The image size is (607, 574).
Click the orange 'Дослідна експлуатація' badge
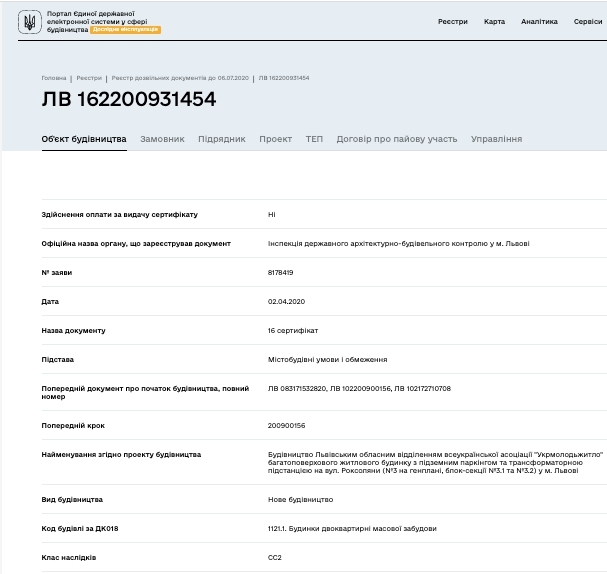125,29
